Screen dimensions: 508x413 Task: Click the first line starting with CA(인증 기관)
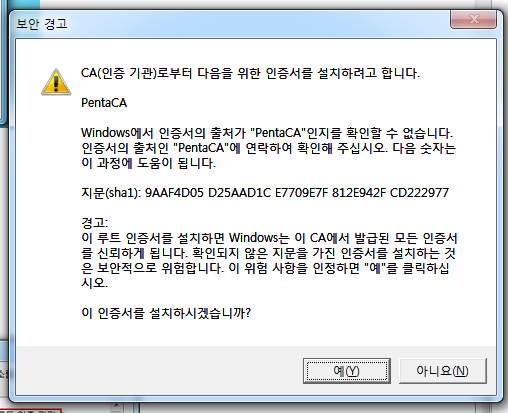tap(250, 73)
